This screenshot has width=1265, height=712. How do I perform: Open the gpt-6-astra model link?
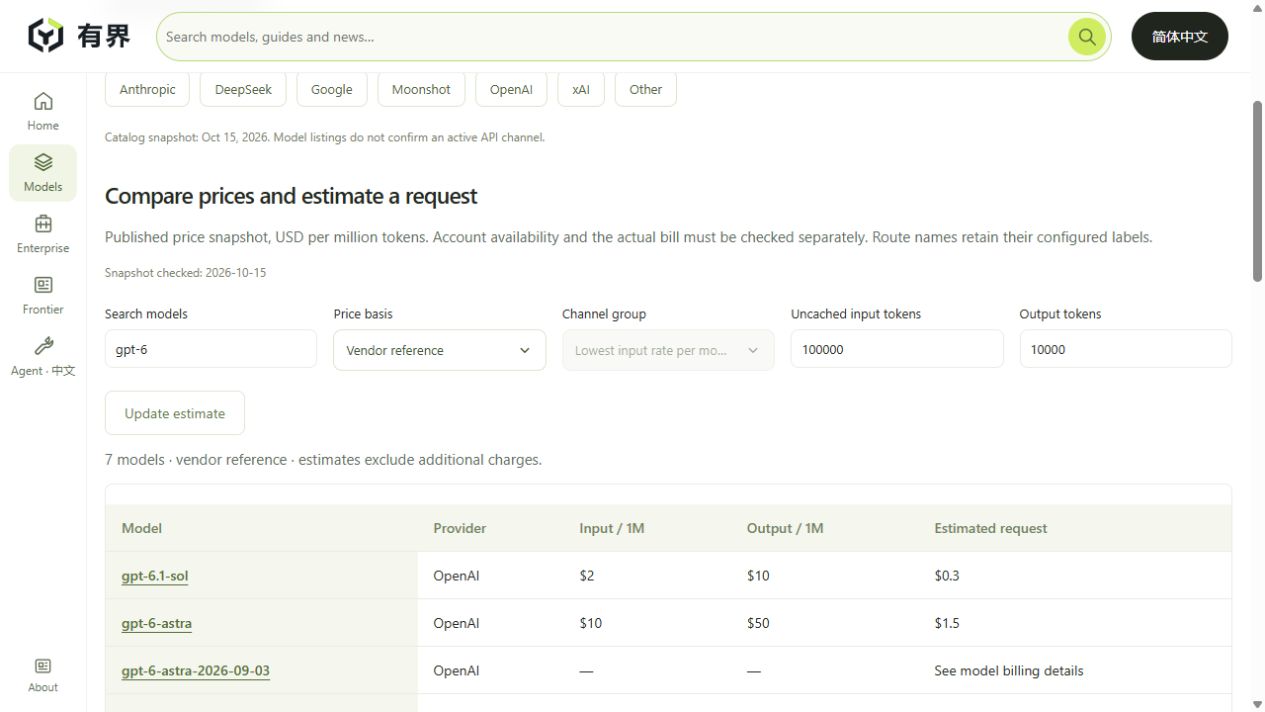157,623
